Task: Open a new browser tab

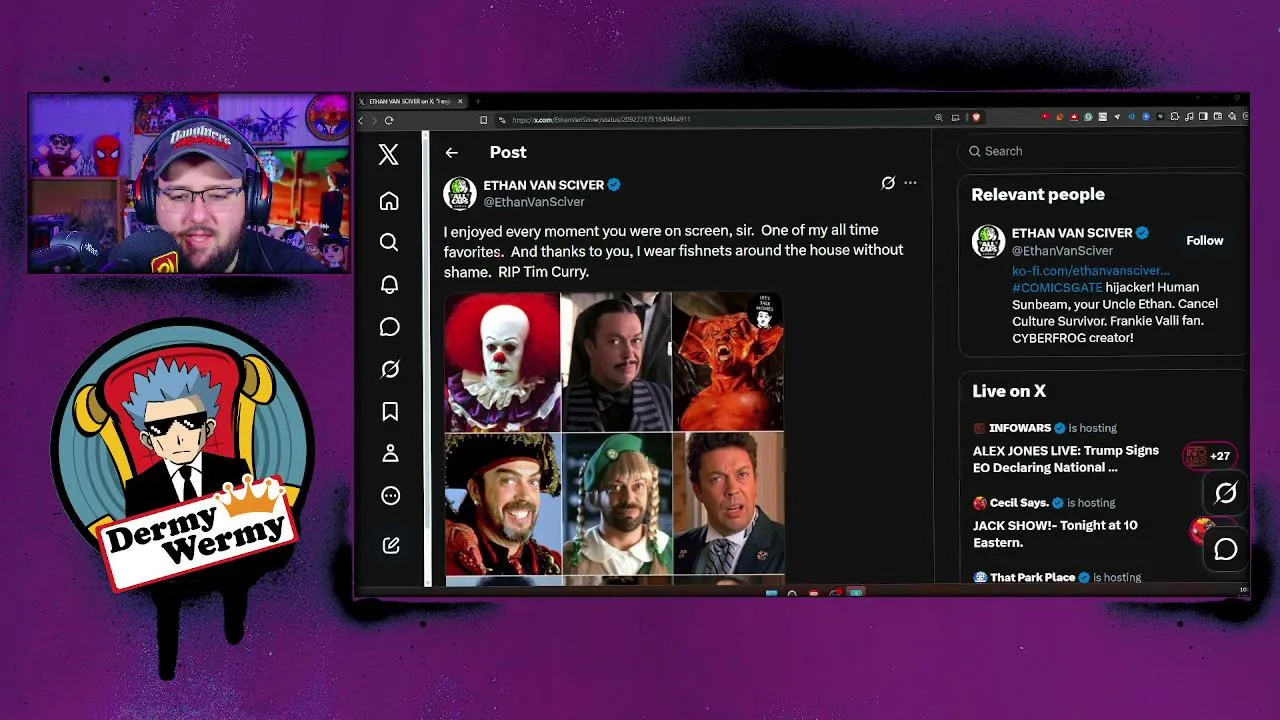Action: pos(478,101)
